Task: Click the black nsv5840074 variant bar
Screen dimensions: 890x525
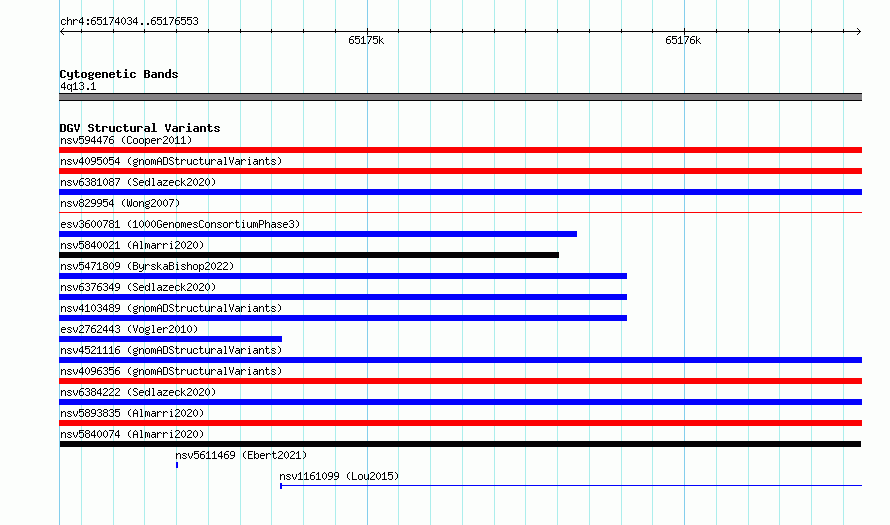Action: tap(460, 444)
